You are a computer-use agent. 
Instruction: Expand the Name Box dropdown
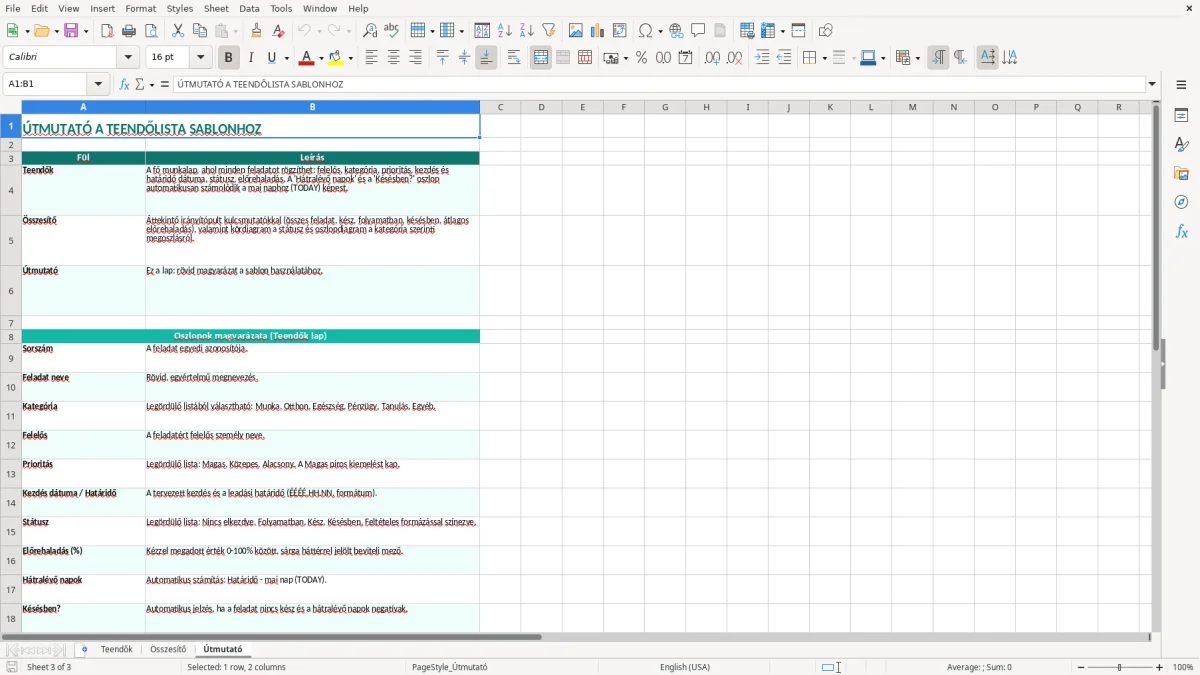coord(98,85)
